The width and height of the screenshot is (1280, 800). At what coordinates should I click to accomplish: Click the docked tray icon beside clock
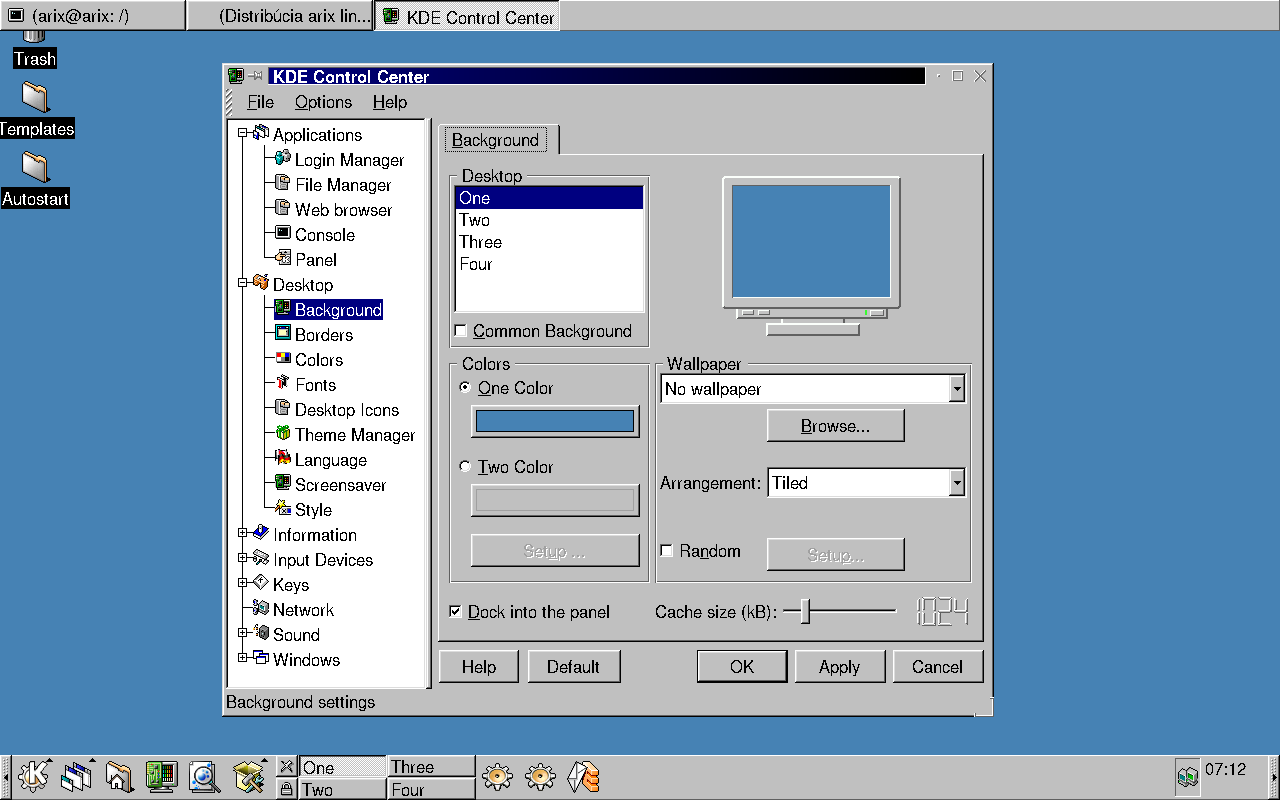pos(1187,775)
